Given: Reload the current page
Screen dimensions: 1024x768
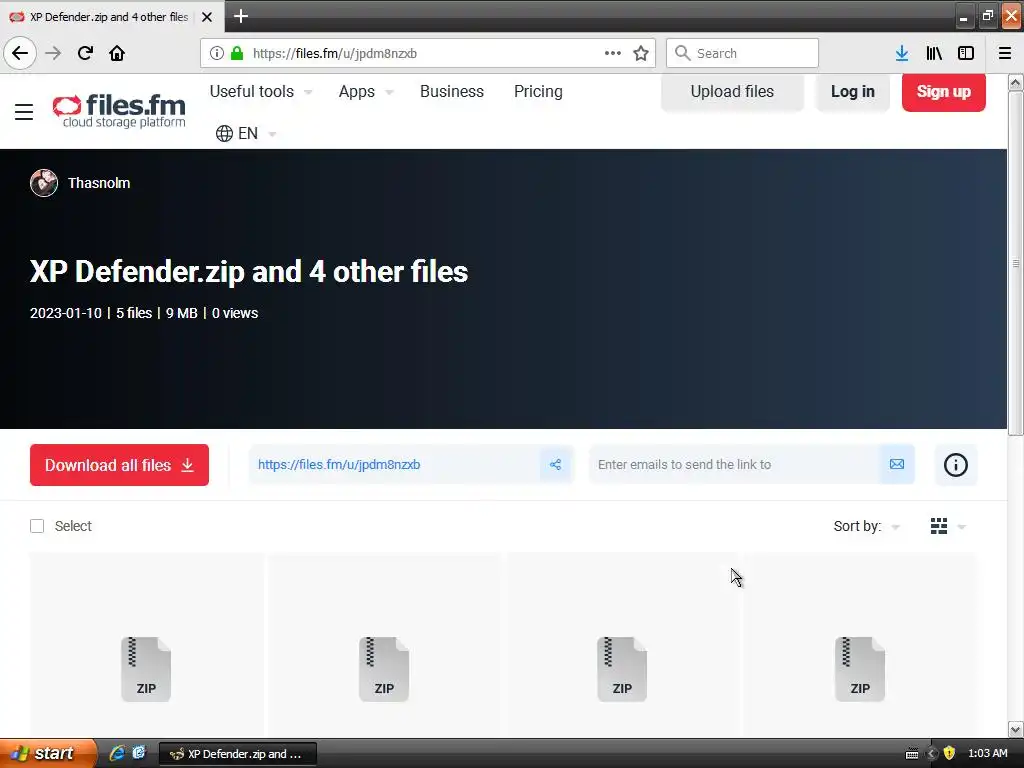Looking at the screenshot, I should point(85,53).
